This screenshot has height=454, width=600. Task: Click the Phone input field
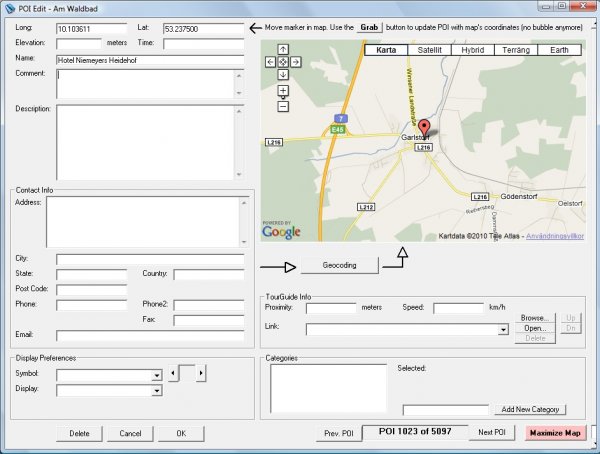pyautogui.click(x=91, y=305)
